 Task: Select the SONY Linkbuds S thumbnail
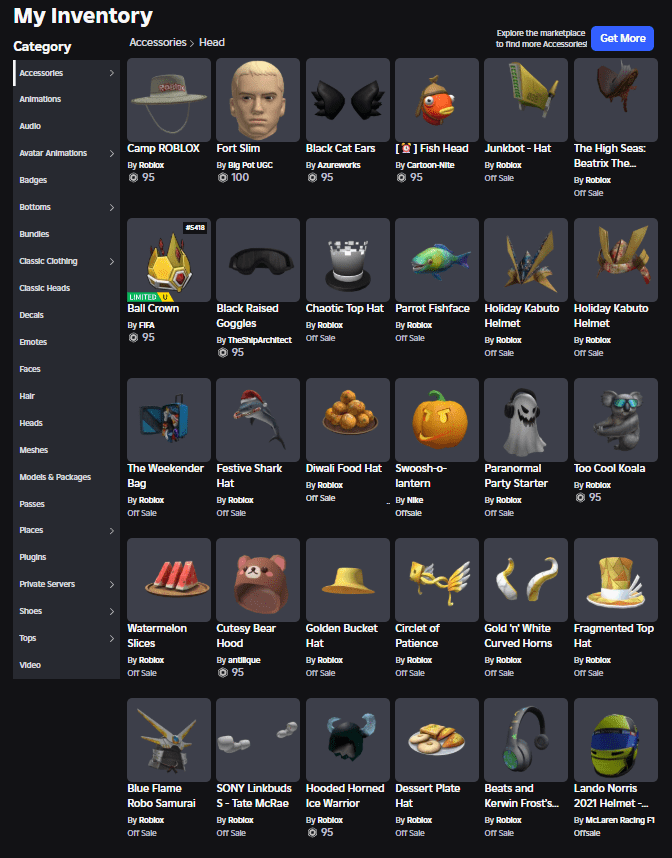coord(258,740)
